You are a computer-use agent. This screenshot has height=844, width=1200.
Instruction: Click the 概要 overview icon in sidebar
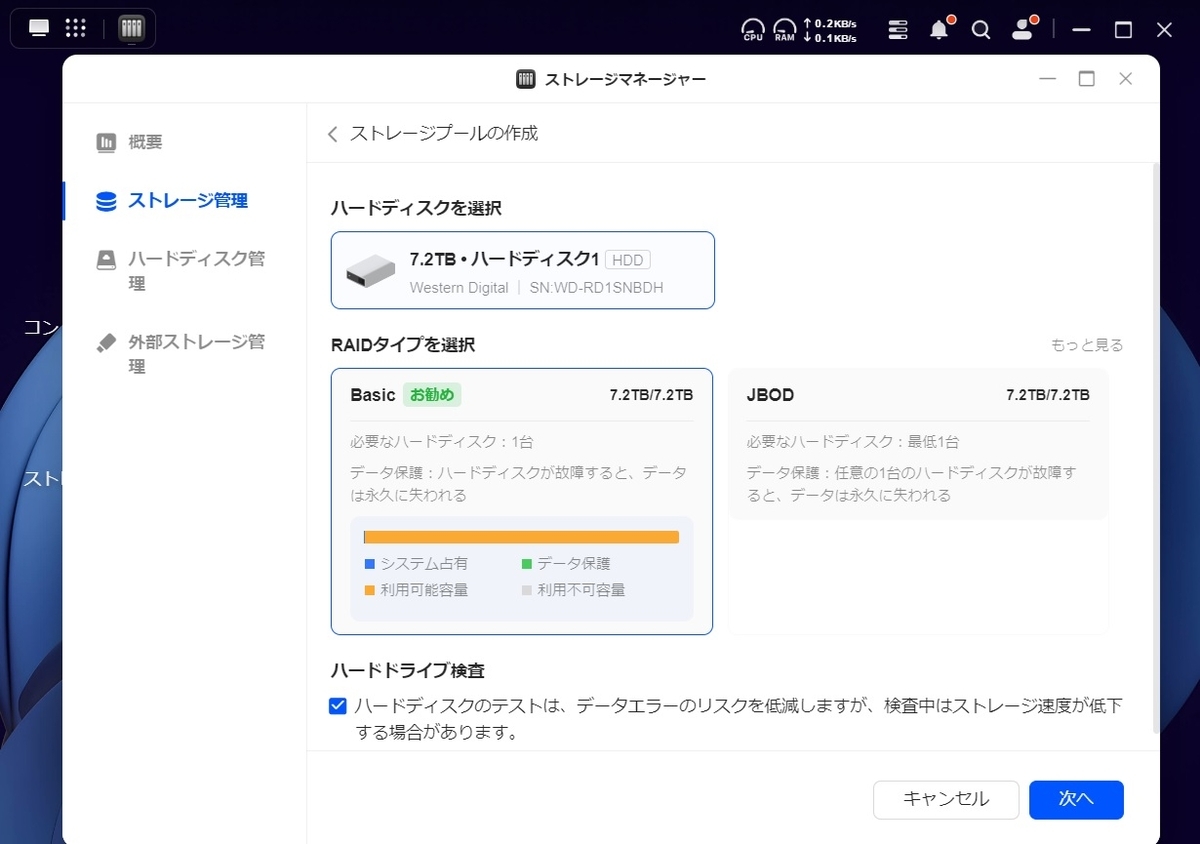[106, 142]
